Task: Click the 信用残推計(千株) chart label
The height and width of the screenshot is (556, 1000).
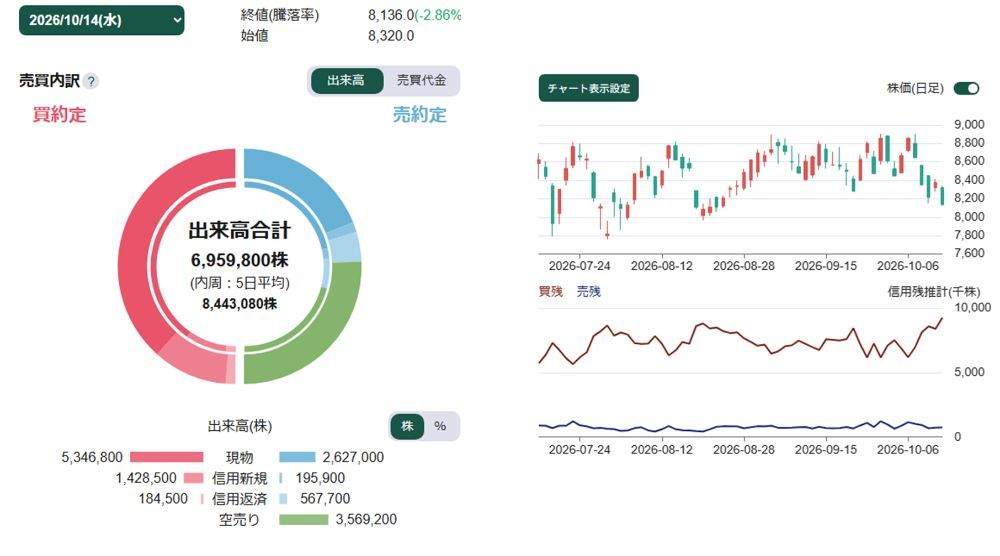Action: (934, 291)
